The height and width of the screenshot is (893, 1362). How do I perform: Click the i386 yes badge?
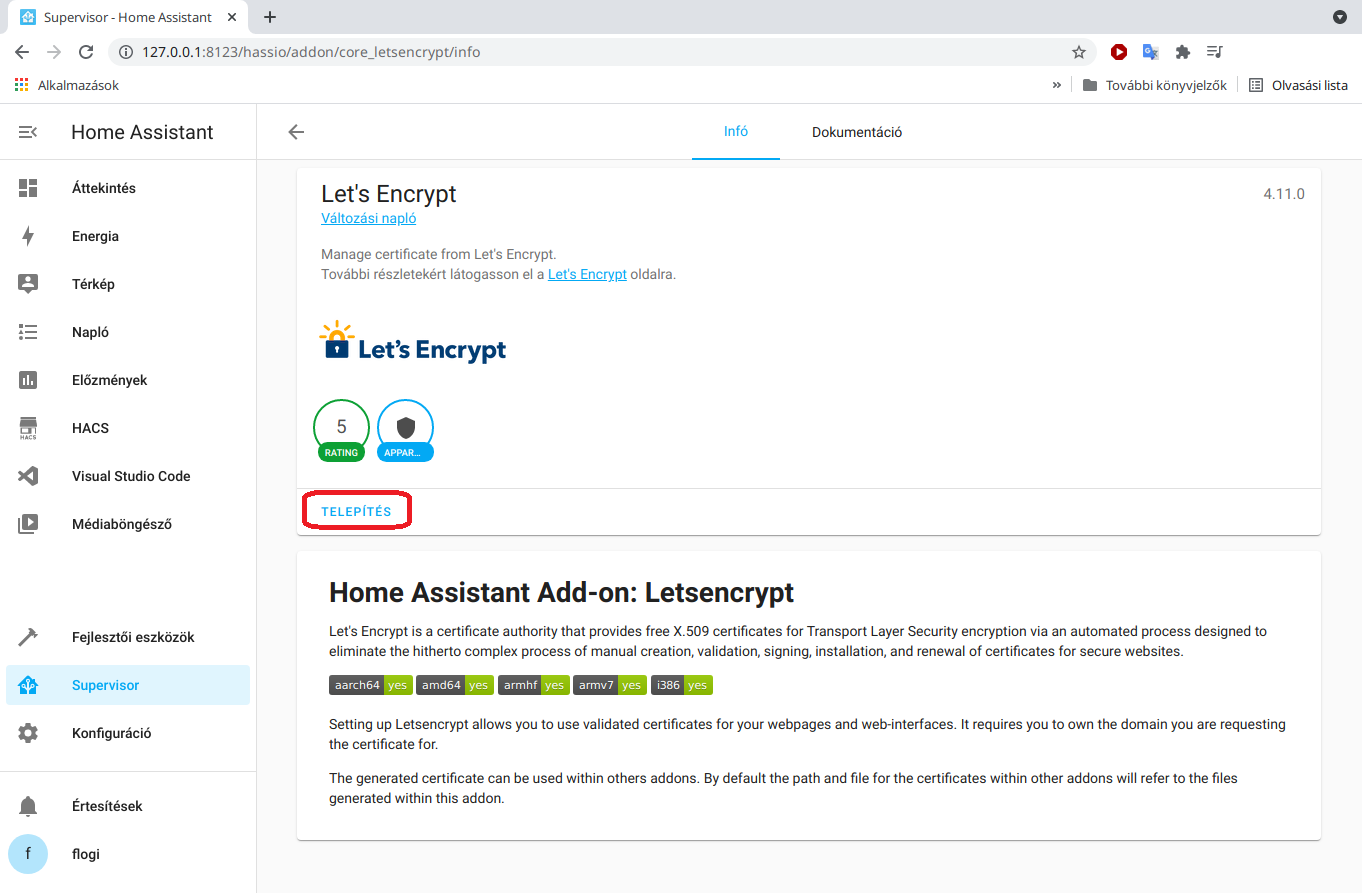(682, 685)
